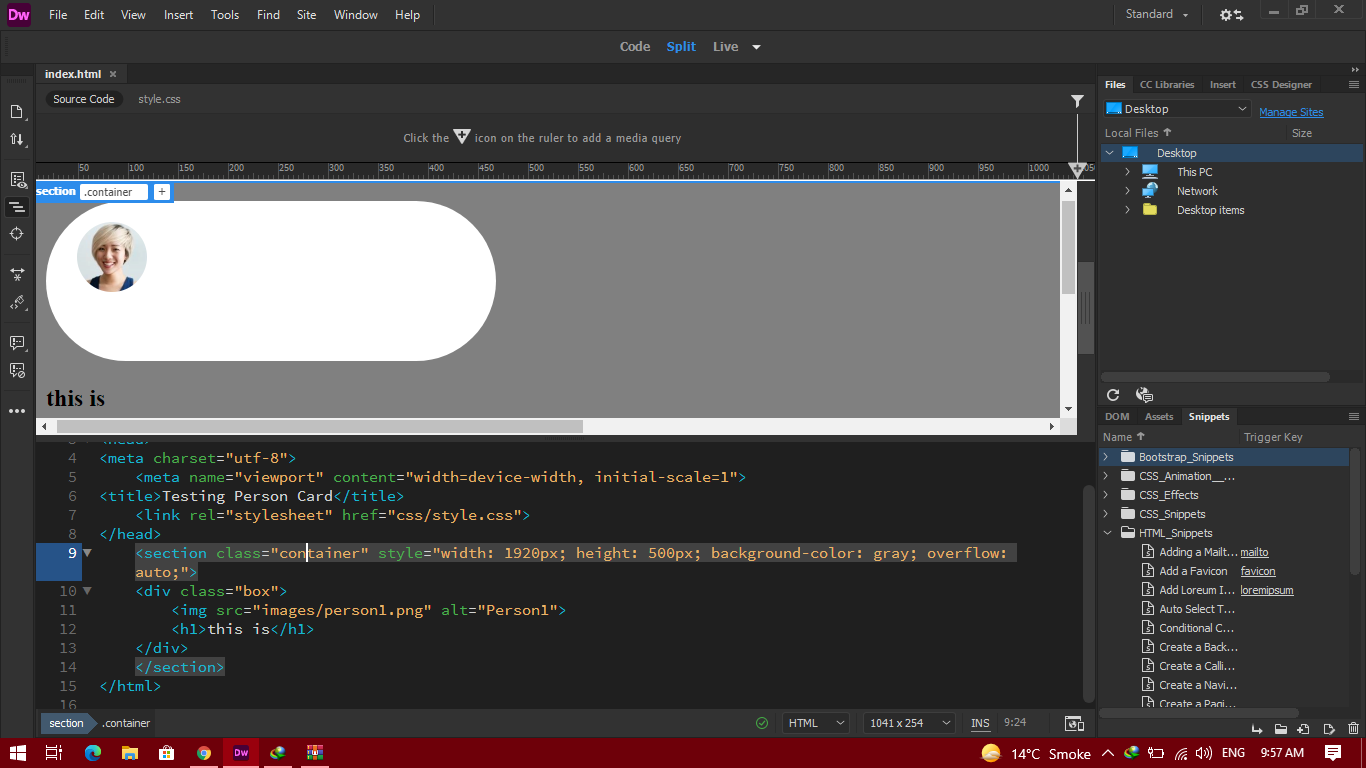The height and width of the screenshot is (768, 1366).
Task: Collapse the HTML_Snippets folder
Action: (x=1105, y=533)
